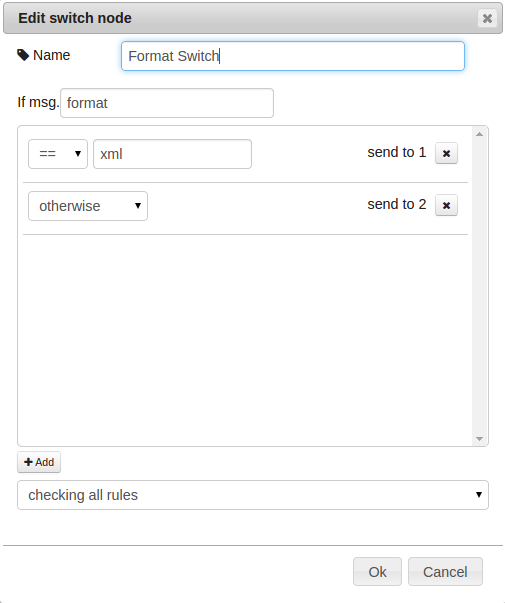Cancel editing the switch node

tap(445, 571)
